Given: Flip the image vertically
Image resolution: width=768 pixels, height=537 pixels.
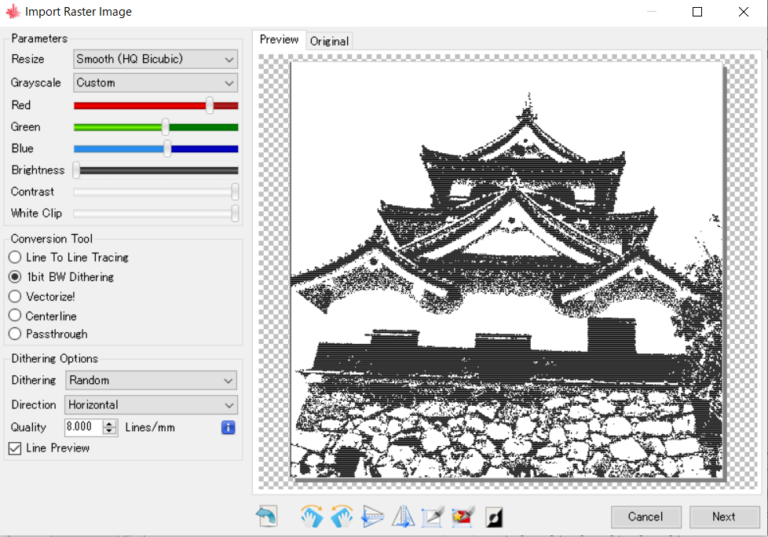Looking at the screenshot, I should click(x=372, y=516).
